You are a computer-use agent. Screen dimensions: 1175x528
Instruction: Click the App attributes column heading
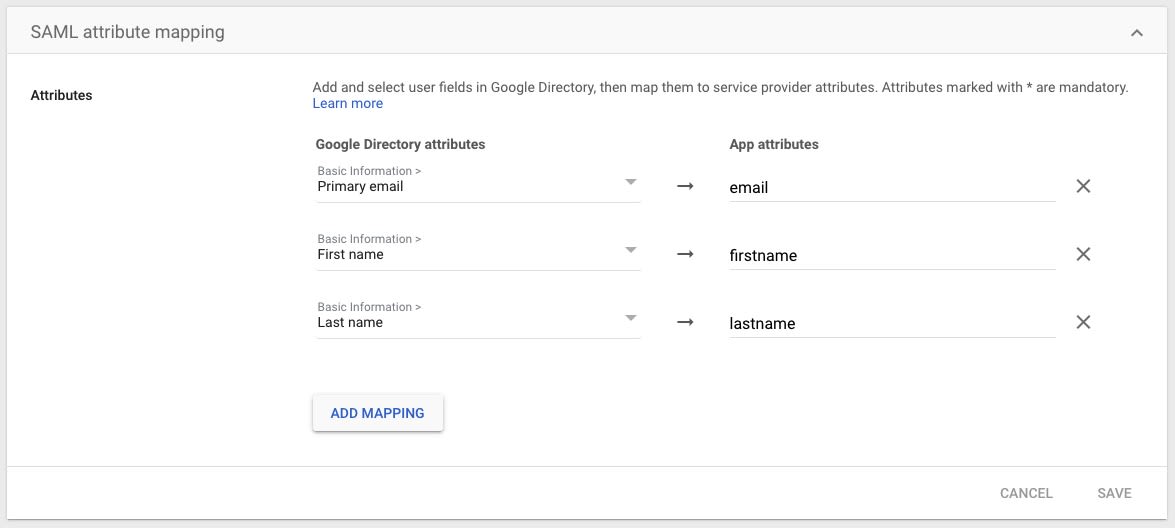(774, 144)
